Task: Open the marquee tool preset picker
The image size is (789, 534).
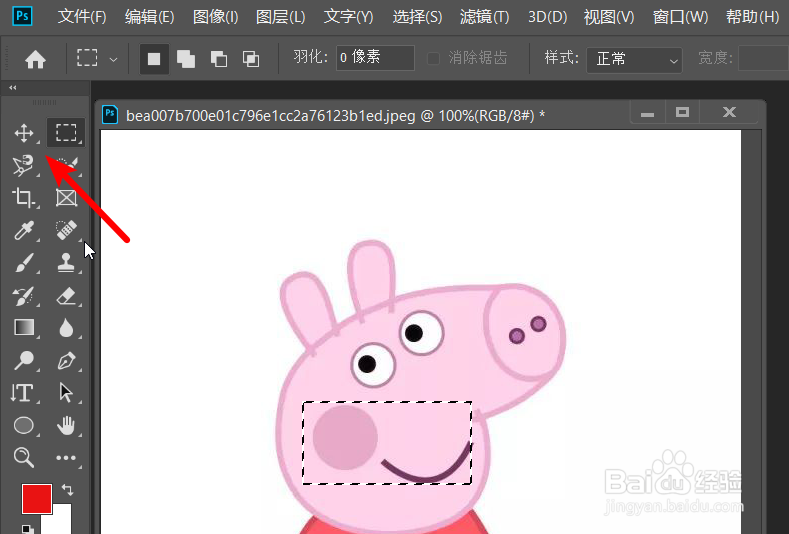Action: pos(114,59)
